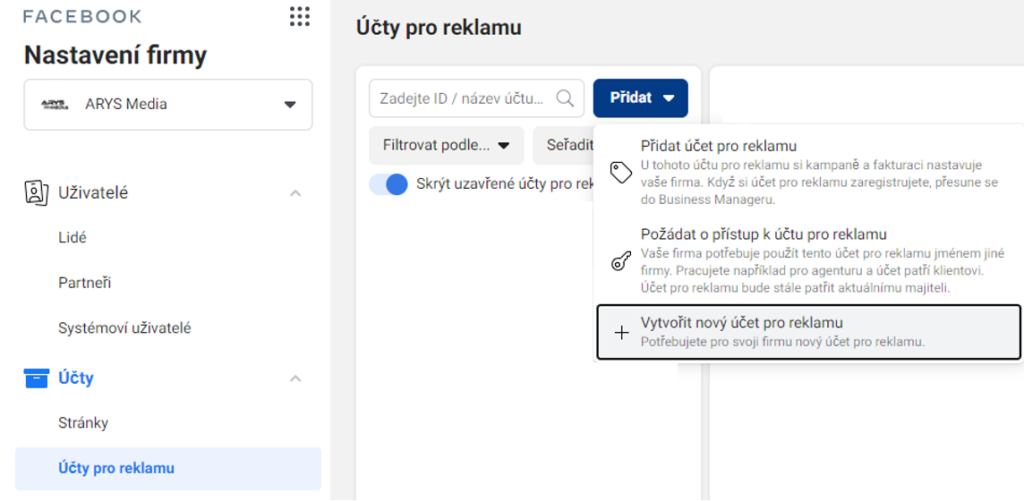Select Požádat o přístup k účtu
The image size is (1024, 501).
click(808, 261)
